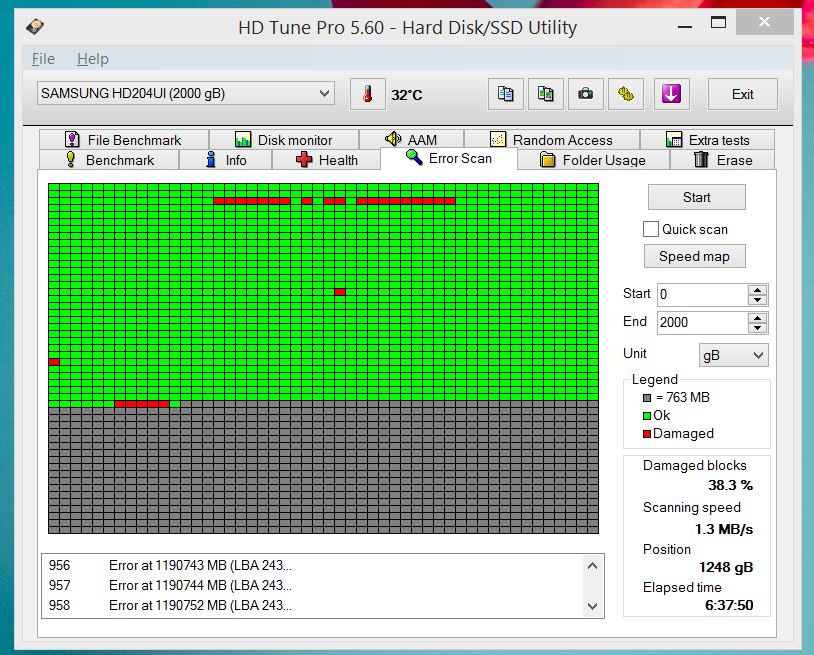
Task: Click the HD Tune app icon in title bar
Action: click(x=35, y=26)
